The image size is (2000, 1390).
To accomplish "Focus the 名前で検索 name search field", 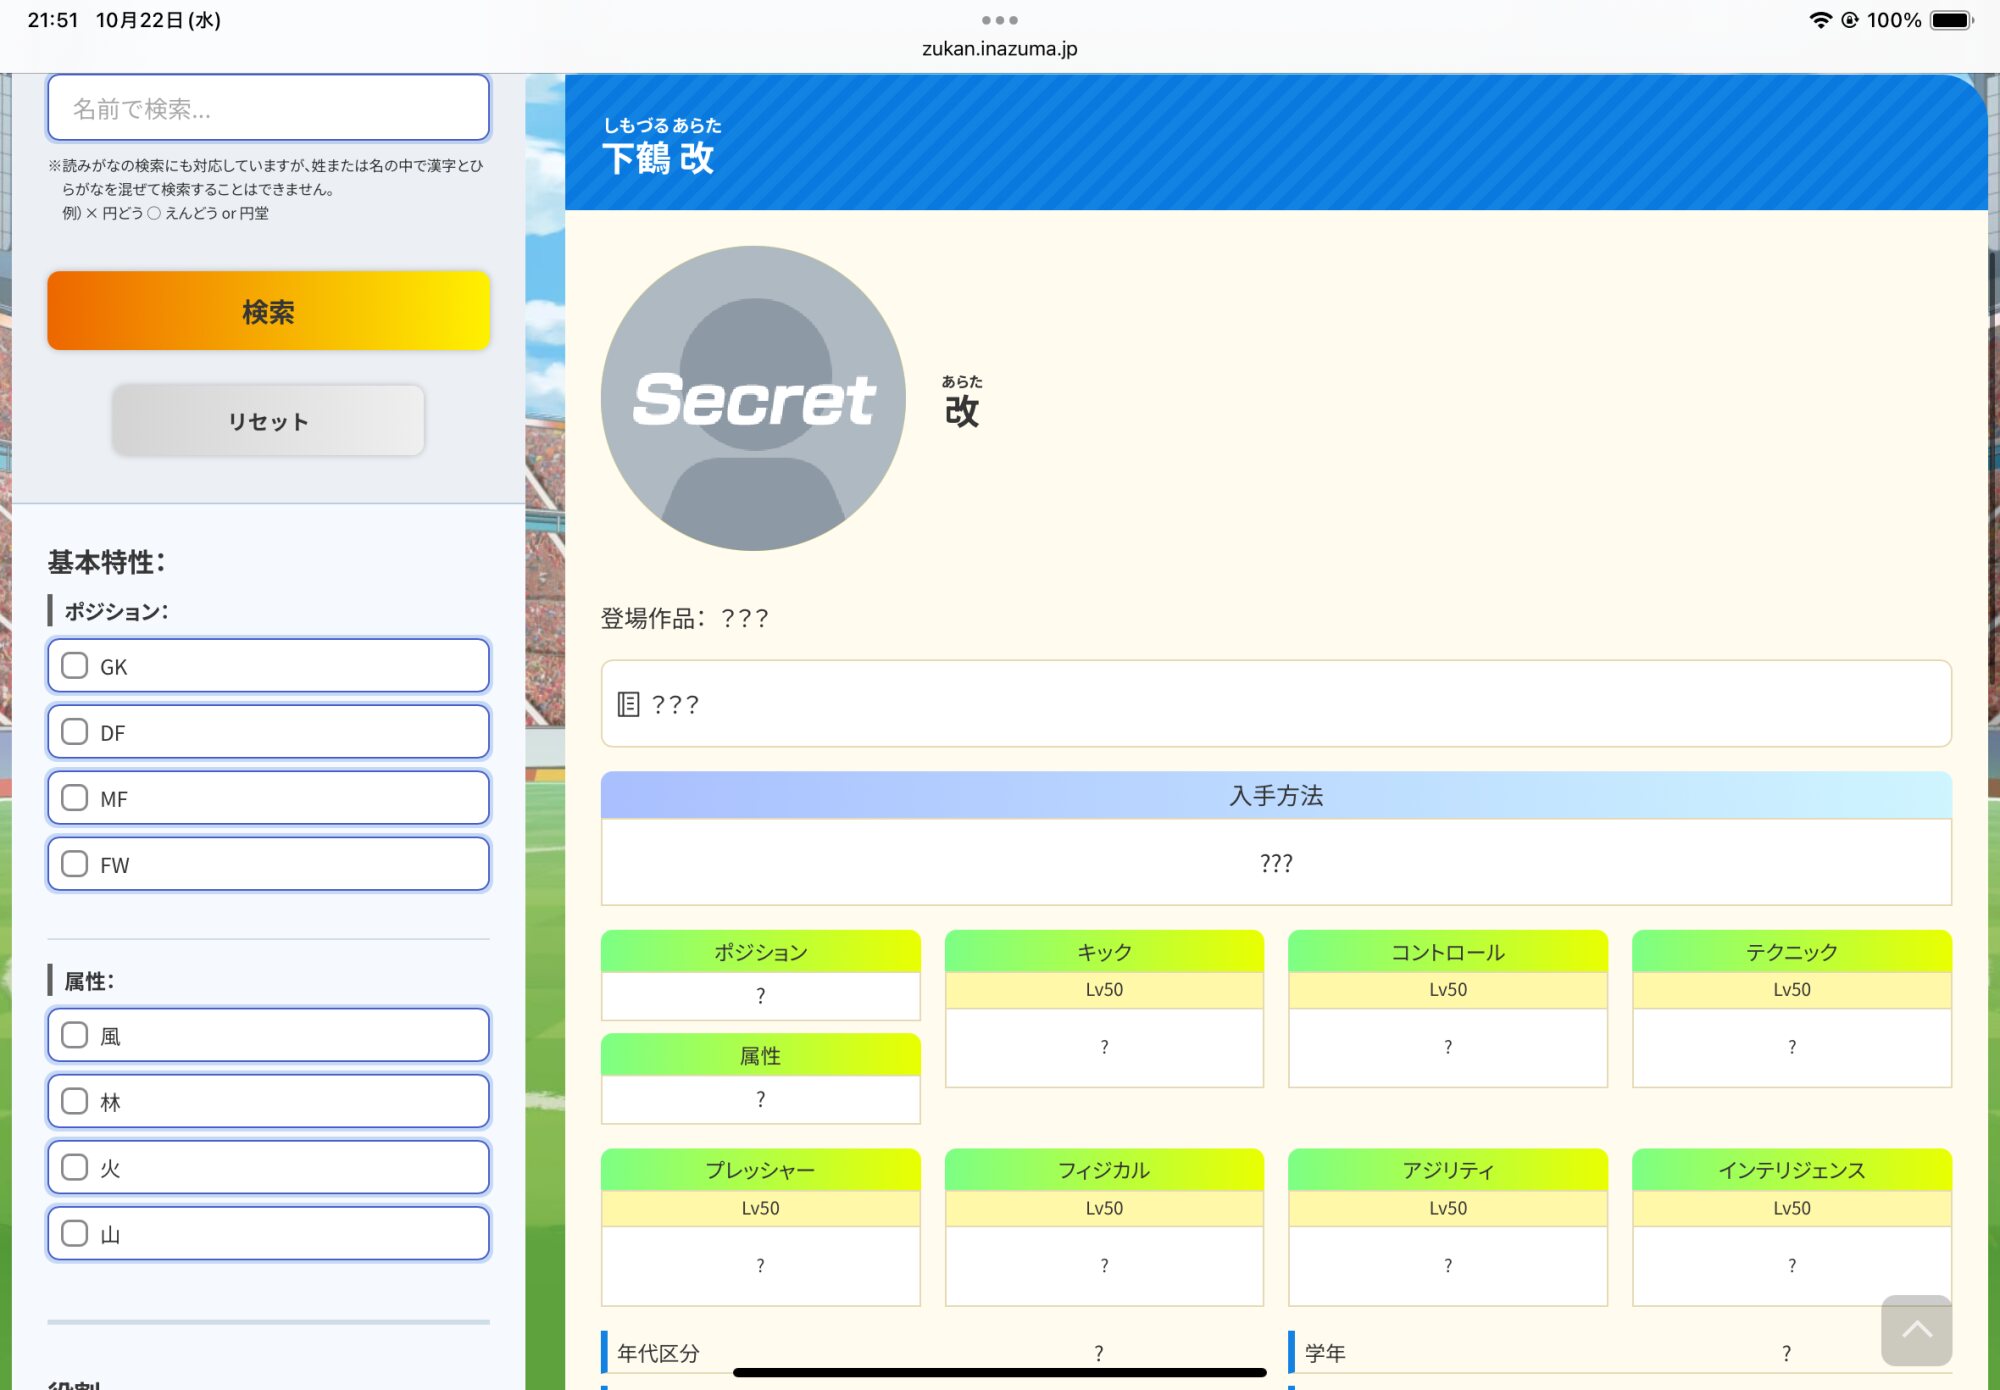I will pyautogui.click(x=268, y=108).
